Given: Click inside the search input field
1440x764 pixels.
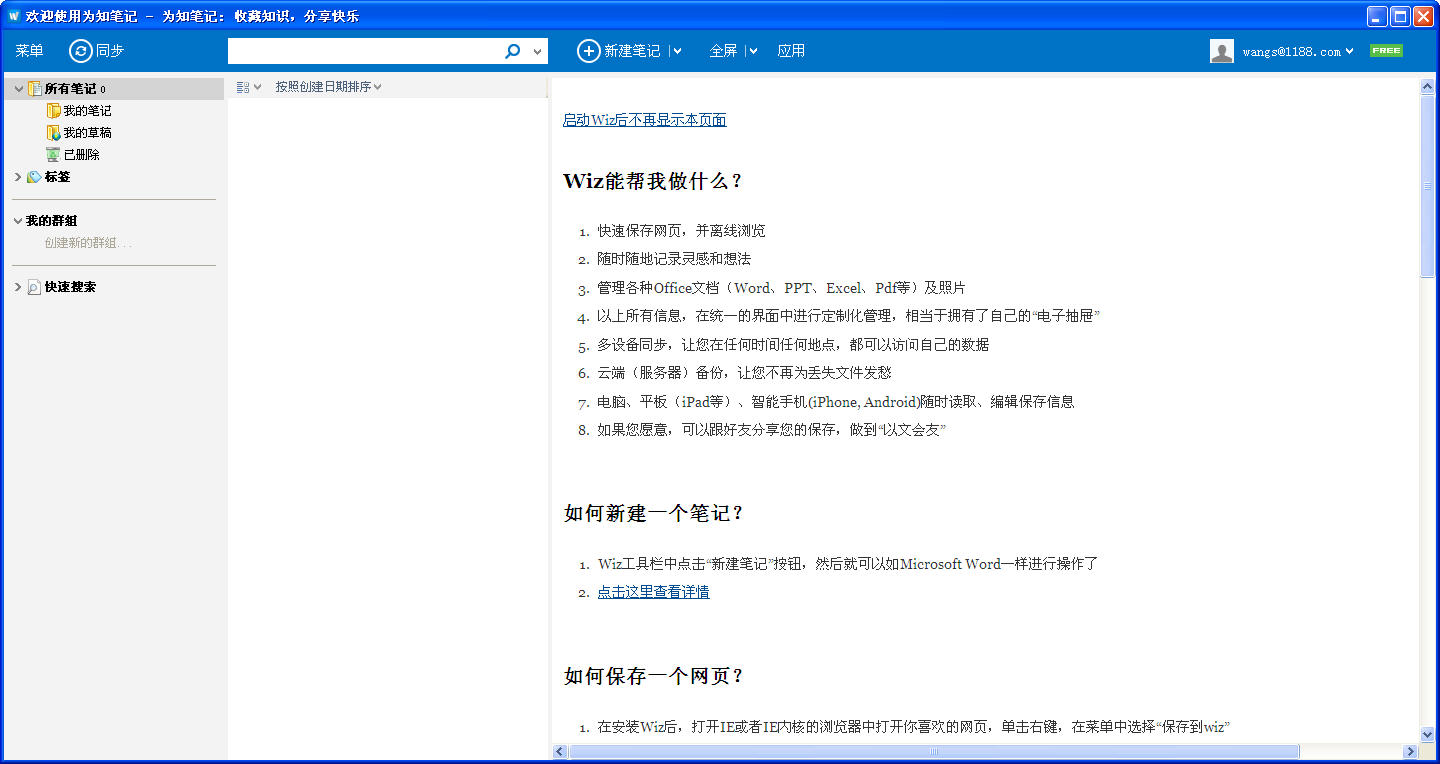Looking at the screenshot, I should tap(365, 51).
